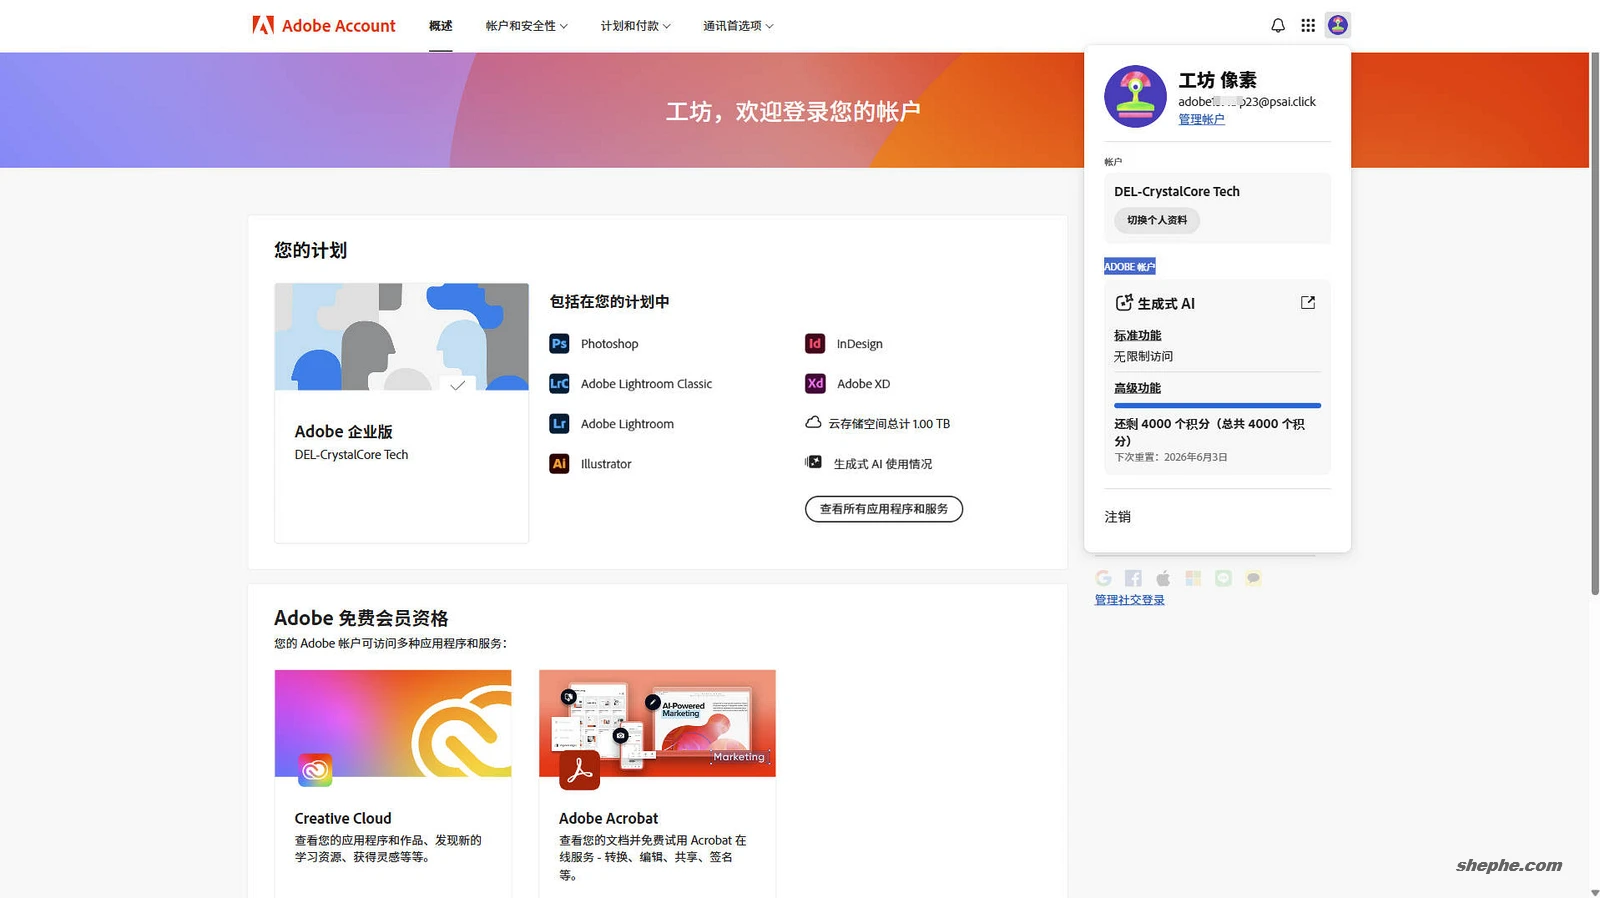The image size is (1600, 898).
Task: Click the Adobe Account logo
Action: pos(323,25)
